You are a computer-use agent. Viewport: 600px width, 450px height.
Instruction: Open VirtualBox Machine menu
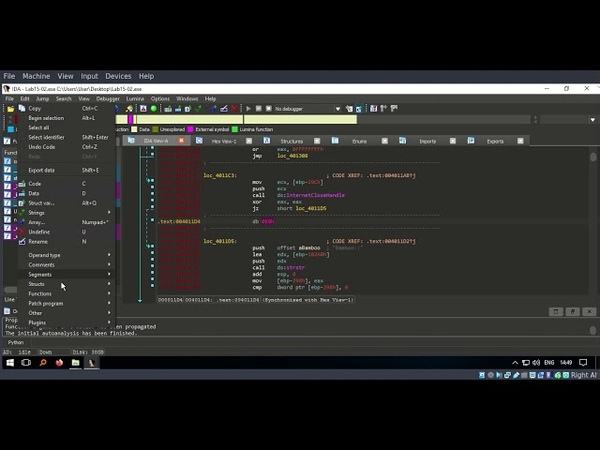[x=36, y=76]
